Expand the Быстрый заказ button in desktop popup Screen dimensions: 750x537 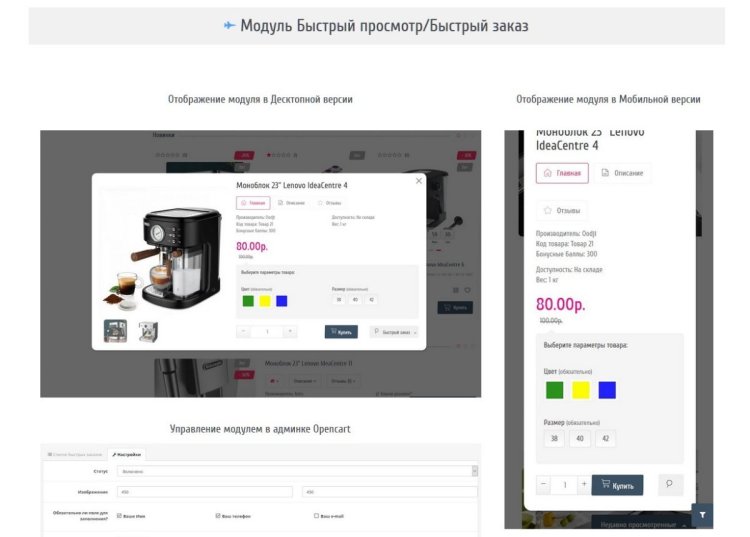(x=394, y=332)
